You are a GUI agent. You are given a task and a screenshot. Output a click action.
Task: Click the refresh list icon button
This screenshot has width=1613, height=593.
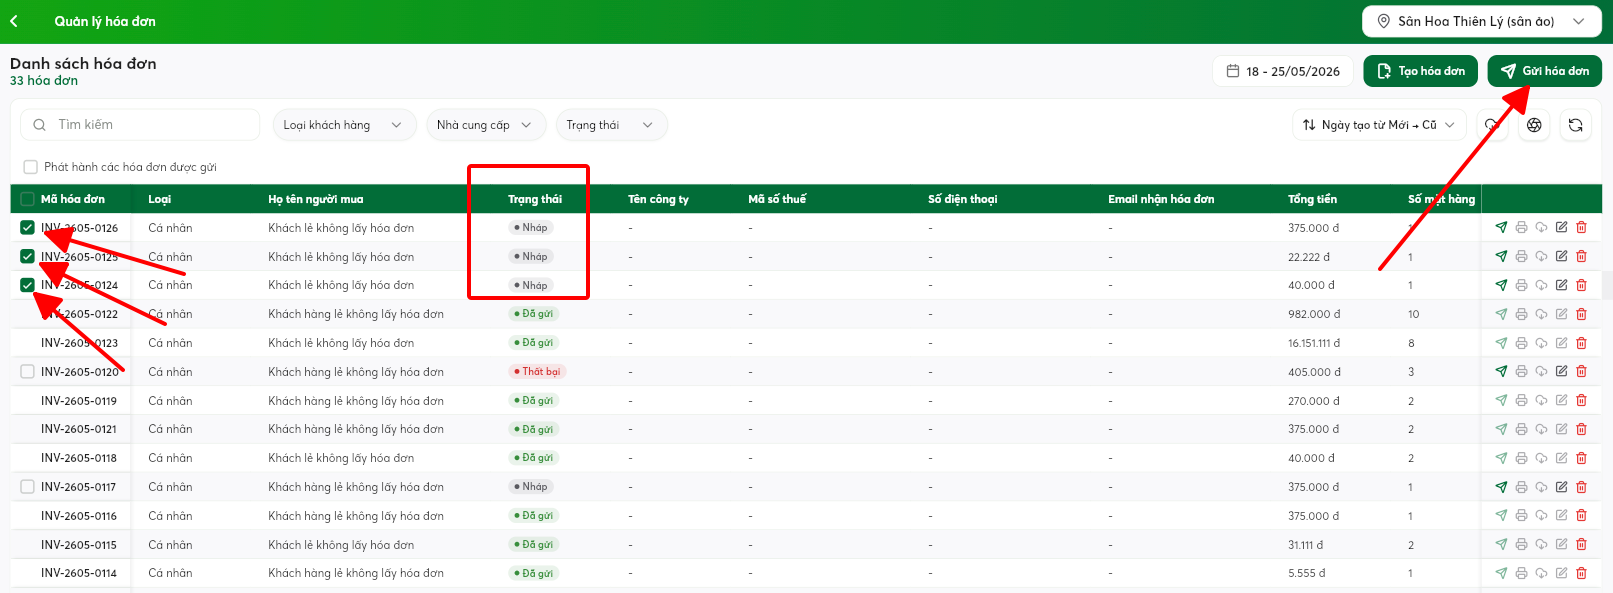pos(1575,125)
